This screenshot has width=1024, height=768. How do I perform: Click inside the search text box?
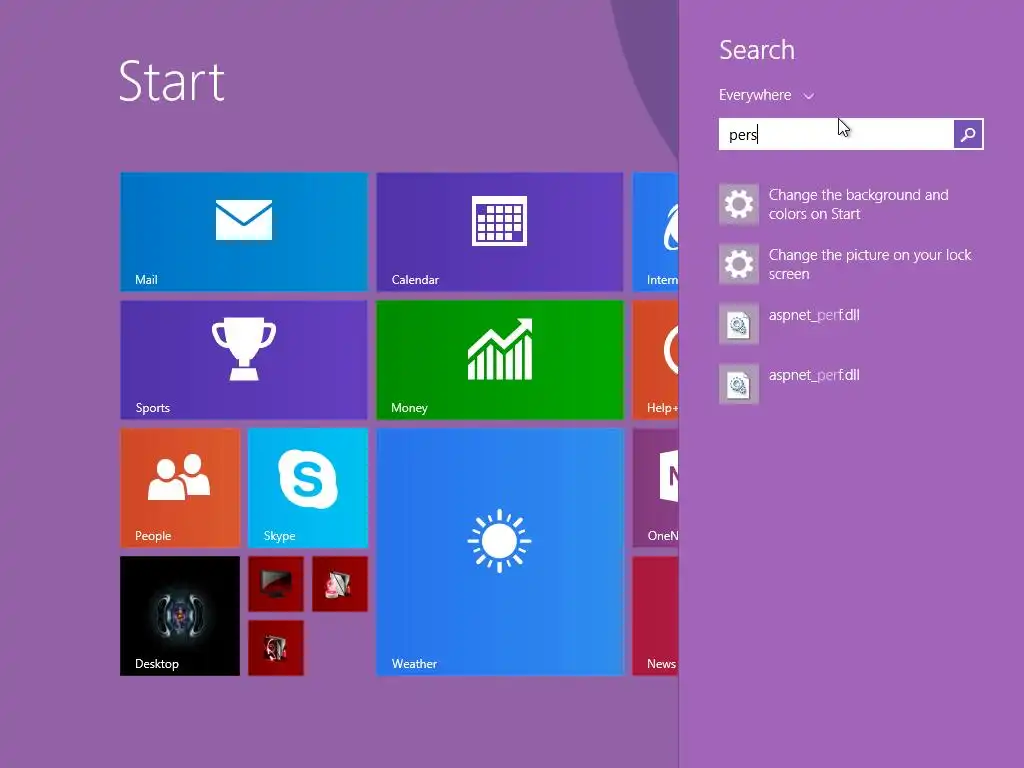point(836,134)
